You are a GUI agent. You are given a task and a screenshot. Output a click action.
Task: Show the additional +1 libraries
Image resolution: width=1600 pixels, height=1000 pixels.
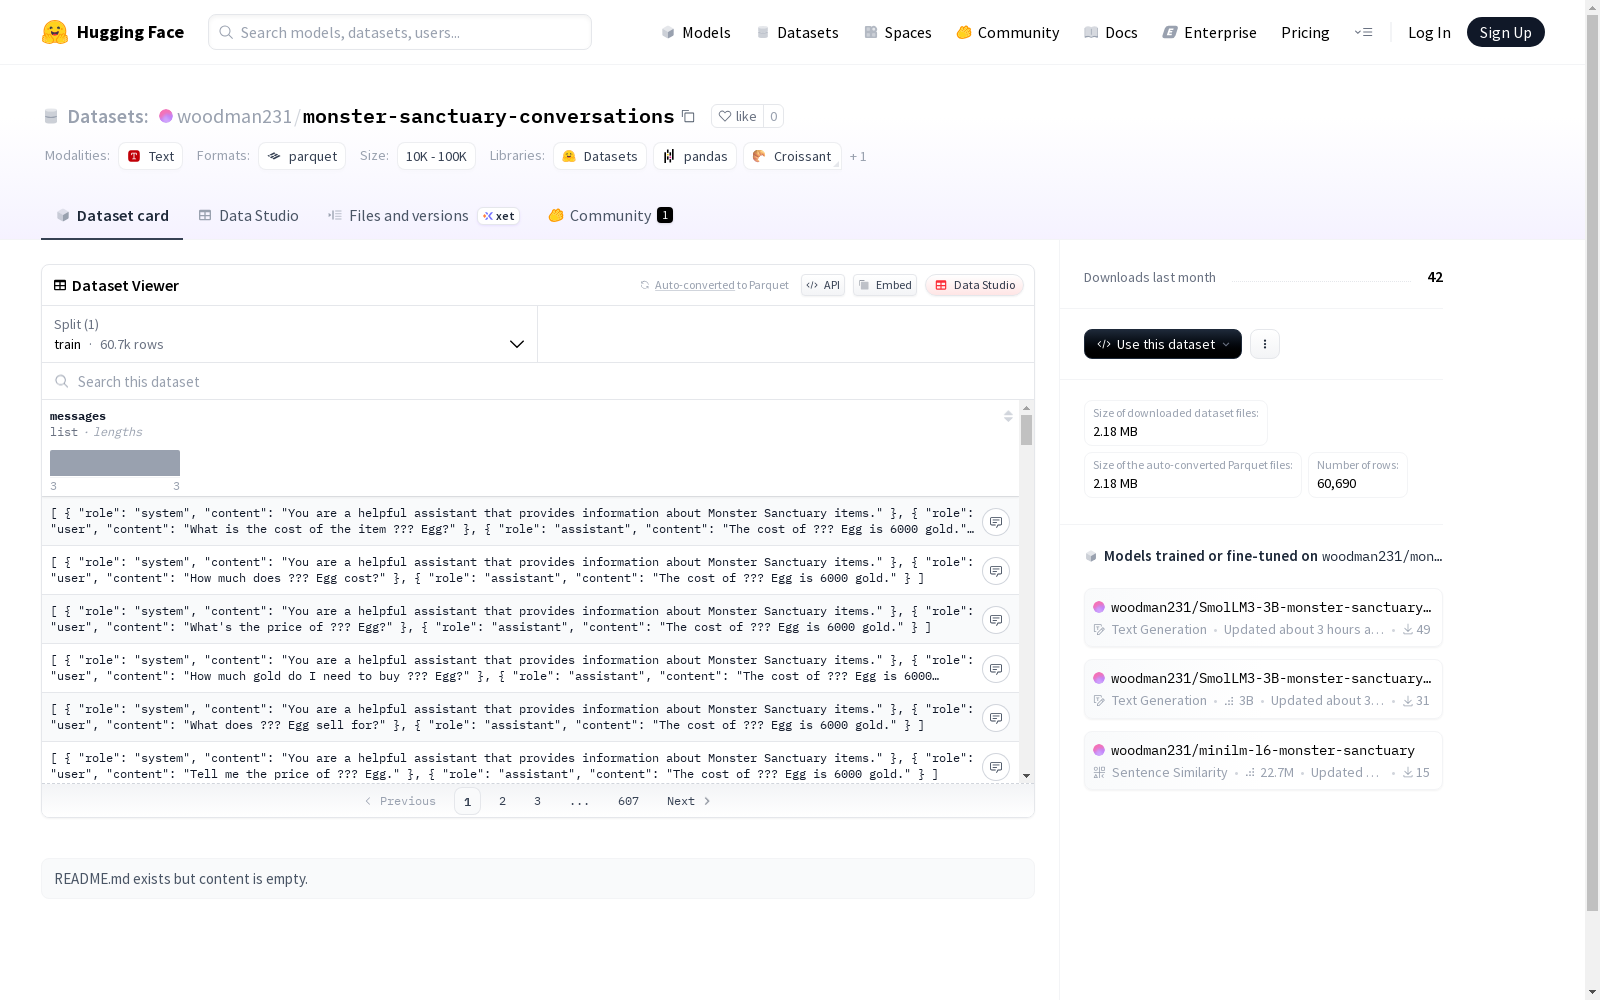click(858, 156)
